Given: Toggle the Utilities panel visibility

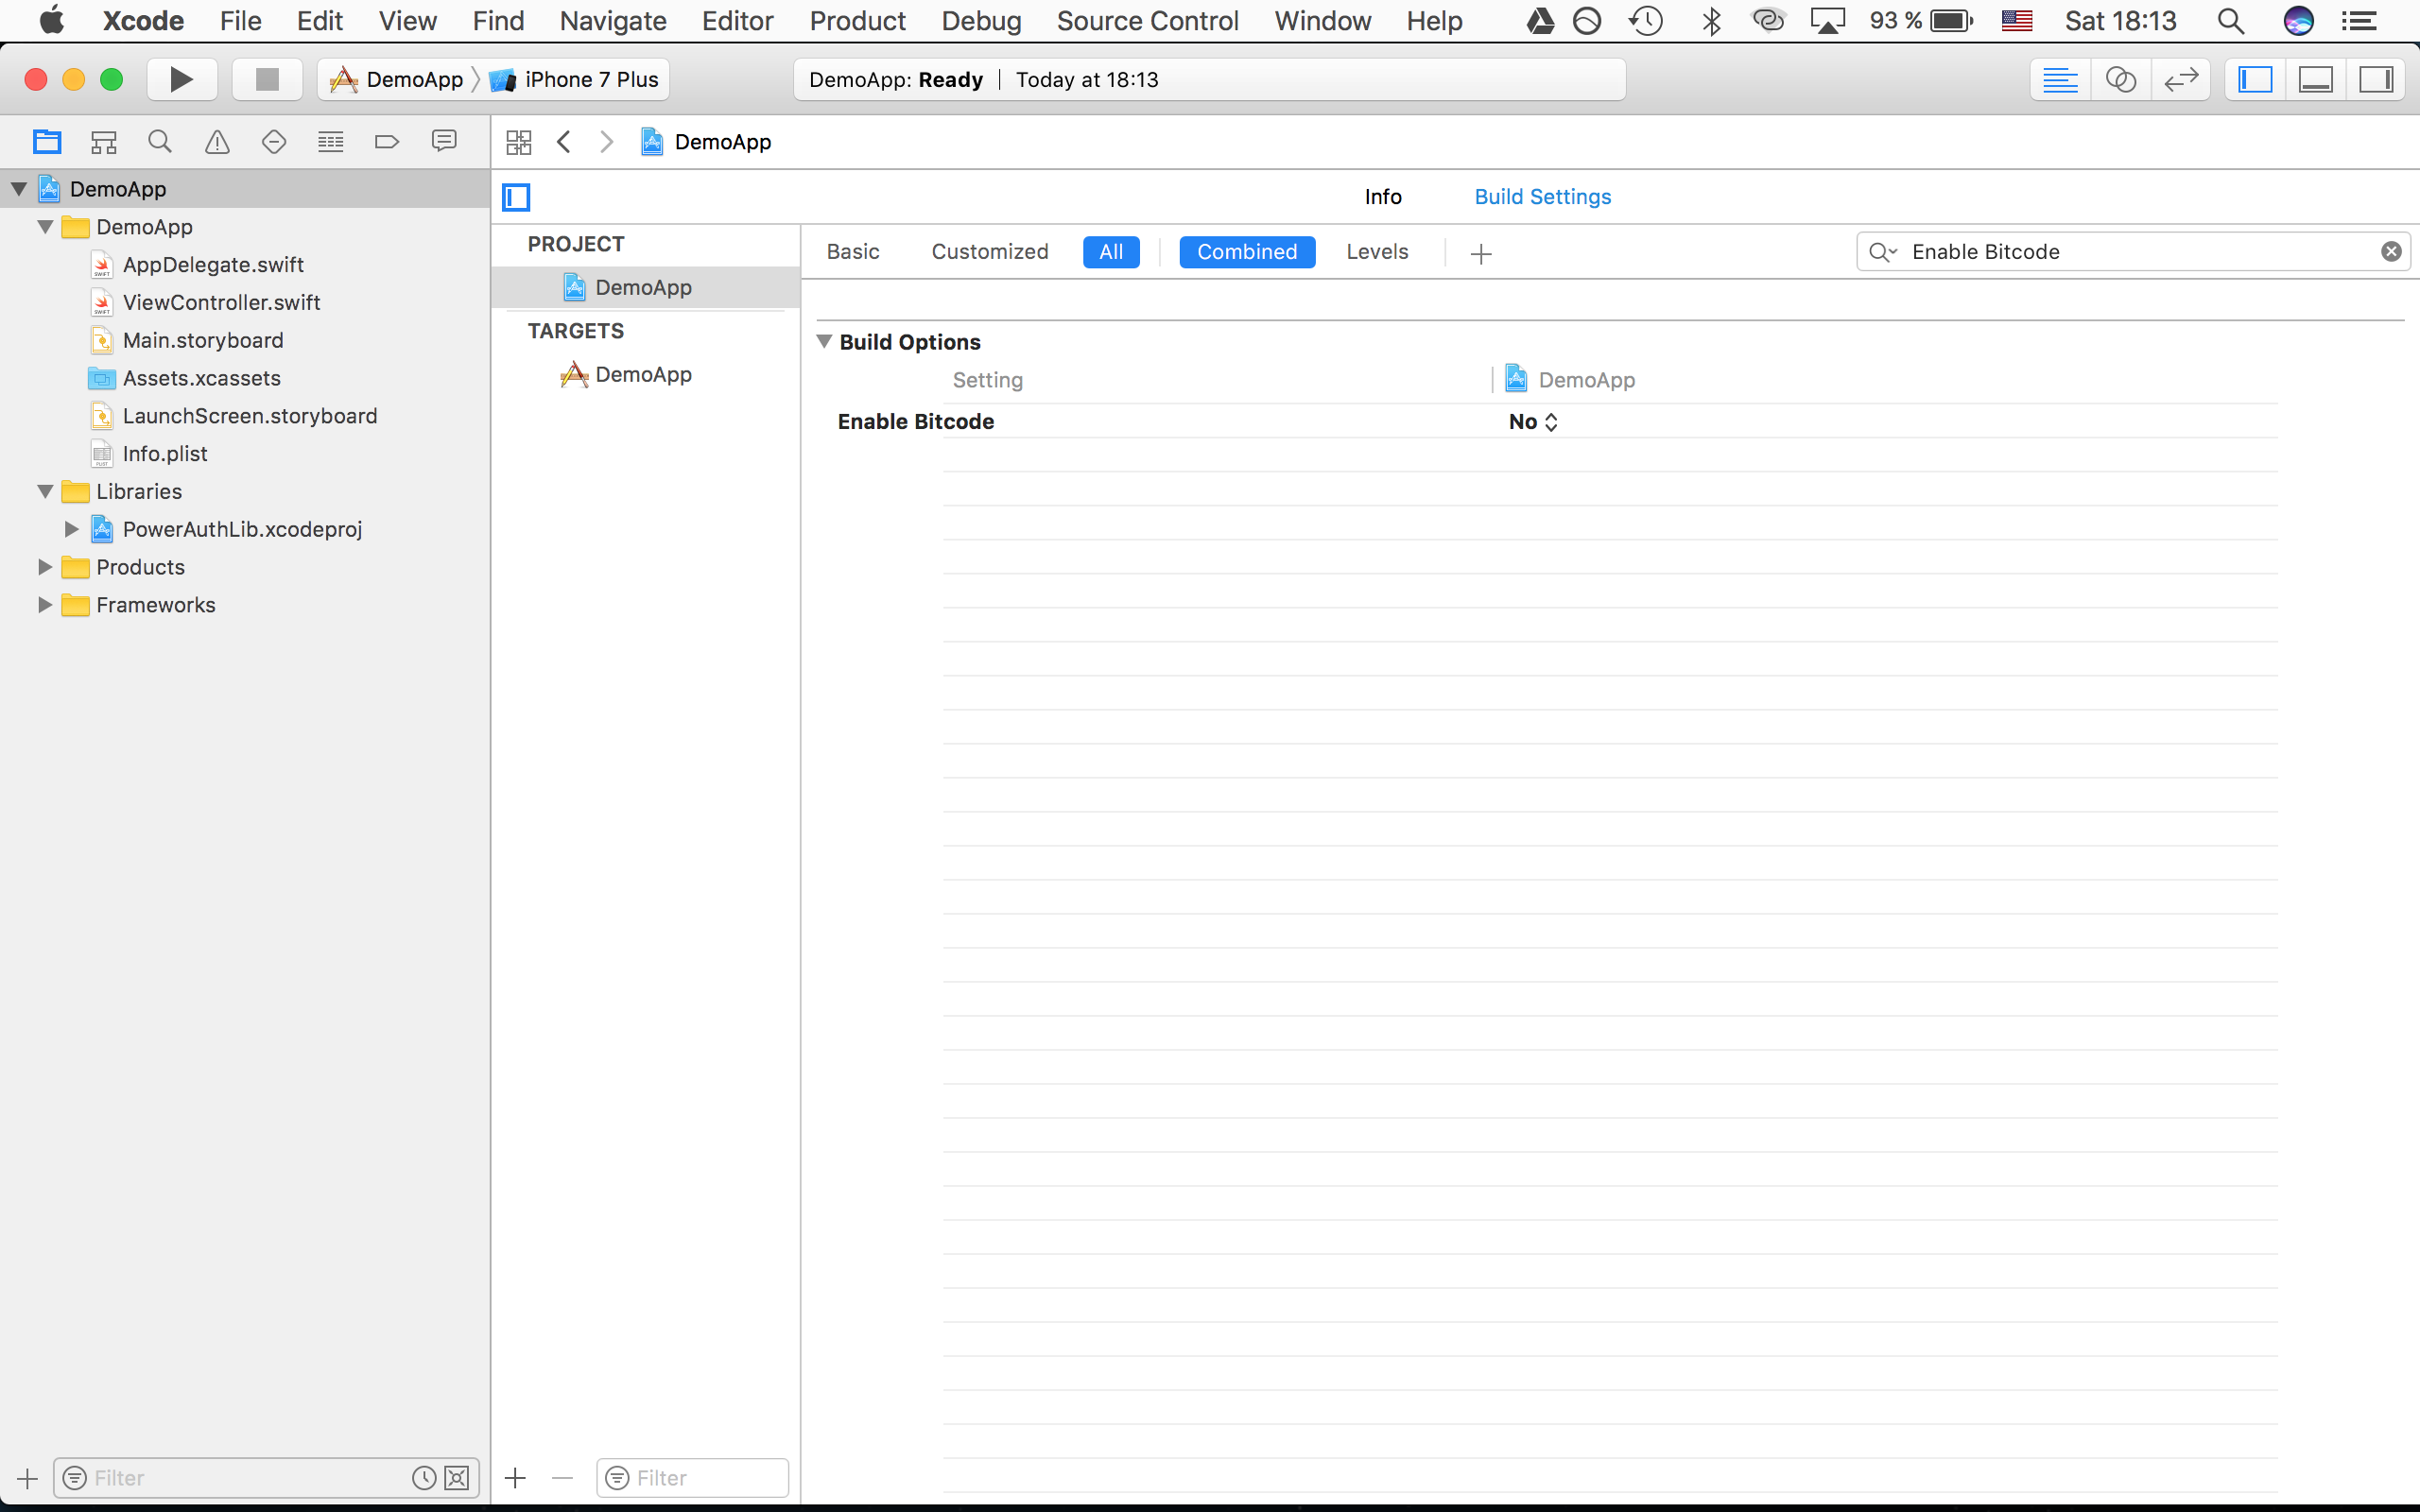Looking at the screenshot, I should click(x=2376, y=79).
